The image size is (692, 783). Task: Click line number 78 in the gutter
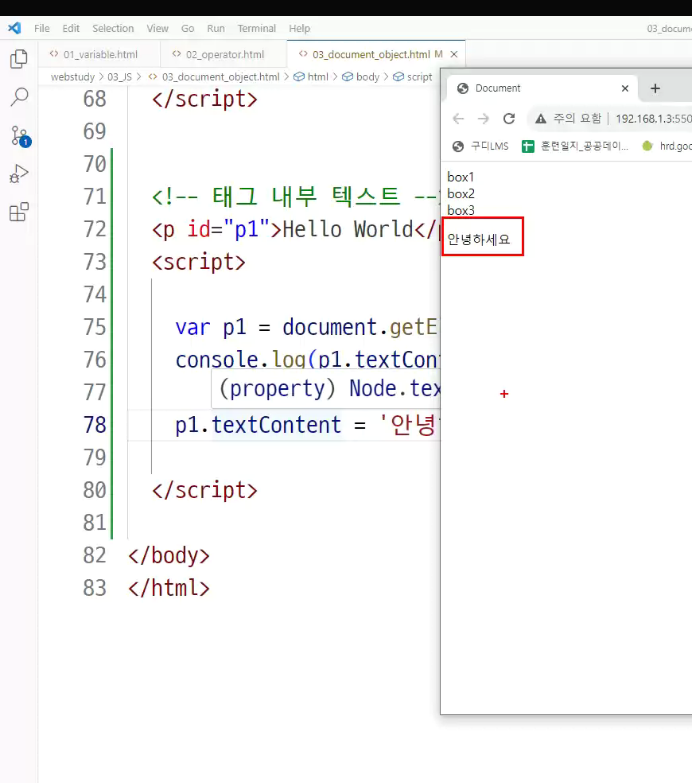(x=95, y=425)
